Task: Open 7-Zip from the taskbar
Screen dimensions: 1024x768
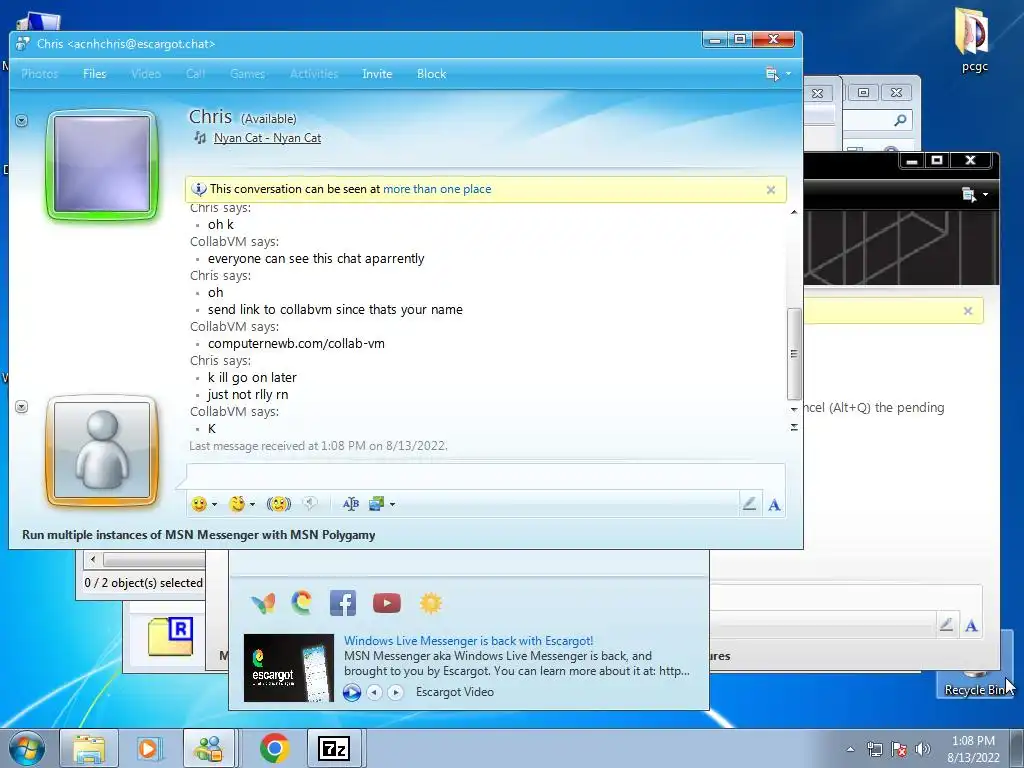Action: coord(333,748)
